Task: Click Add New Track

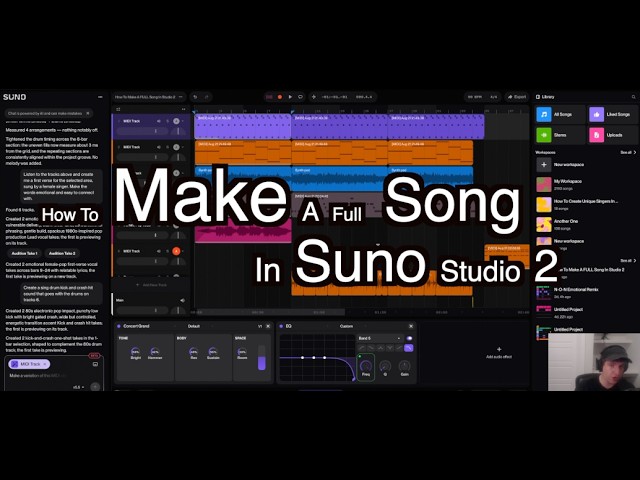Action: (151, 285)
